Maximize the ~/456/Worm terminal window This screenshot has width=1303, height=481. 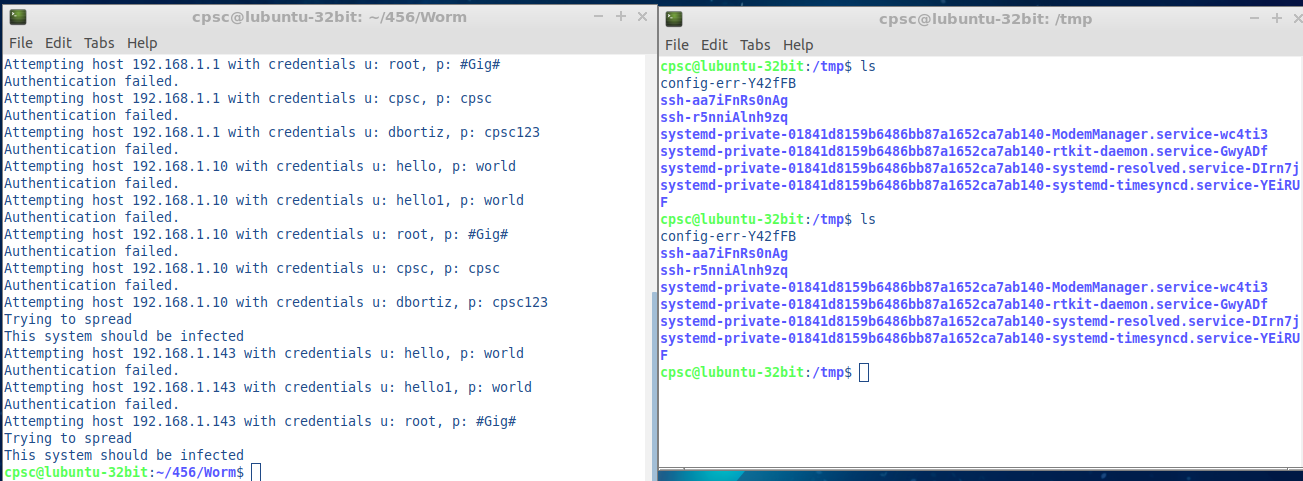tap(620, 16)
